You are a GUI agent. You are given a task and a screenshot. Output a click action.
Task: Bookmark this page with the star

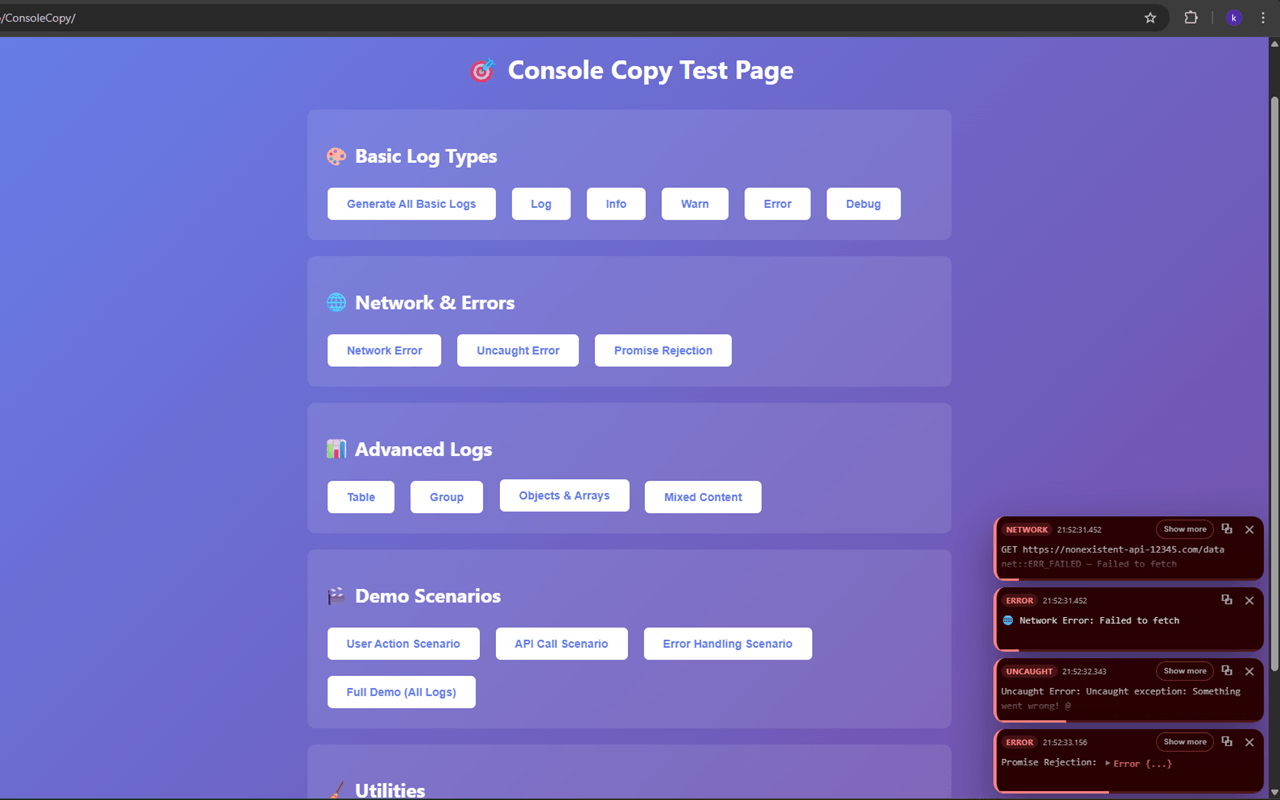pyautogui.click(x=1150, y=18)
